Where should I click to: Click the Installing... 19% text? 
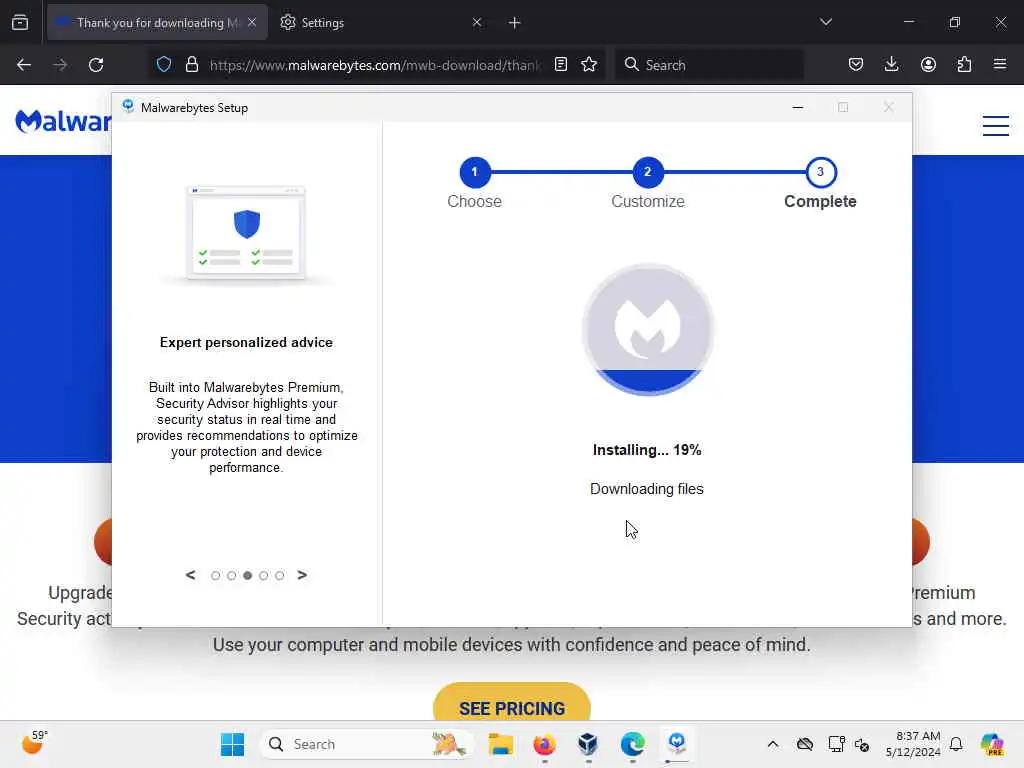coord(647,450)
